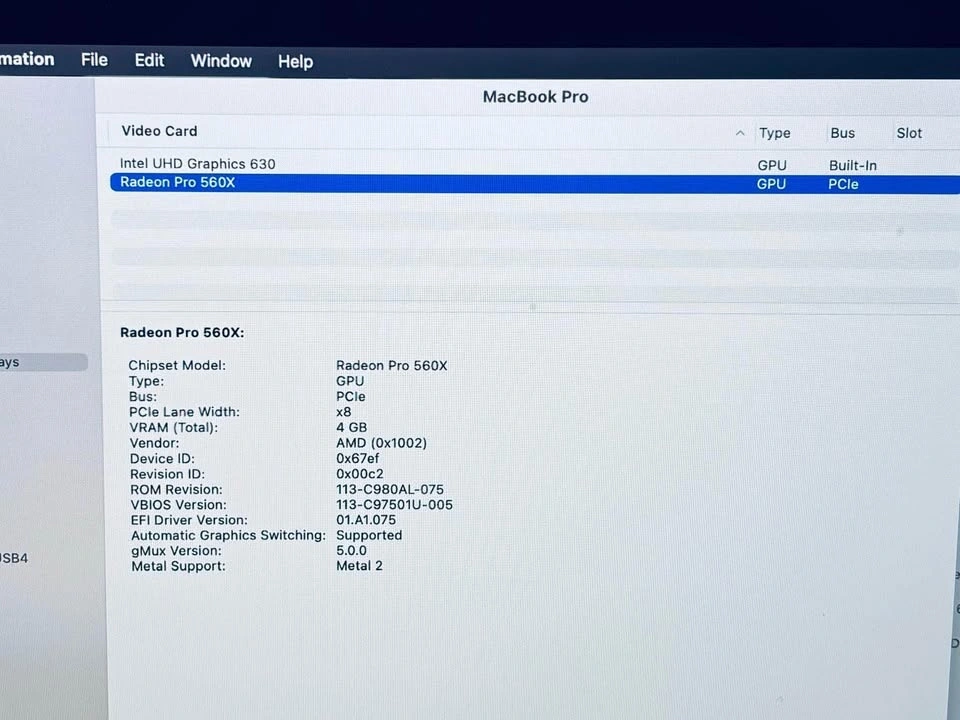The width and height of the screenshot is (960, 720).
Task: Open the System Information app menu
Action: pos(27,59)
